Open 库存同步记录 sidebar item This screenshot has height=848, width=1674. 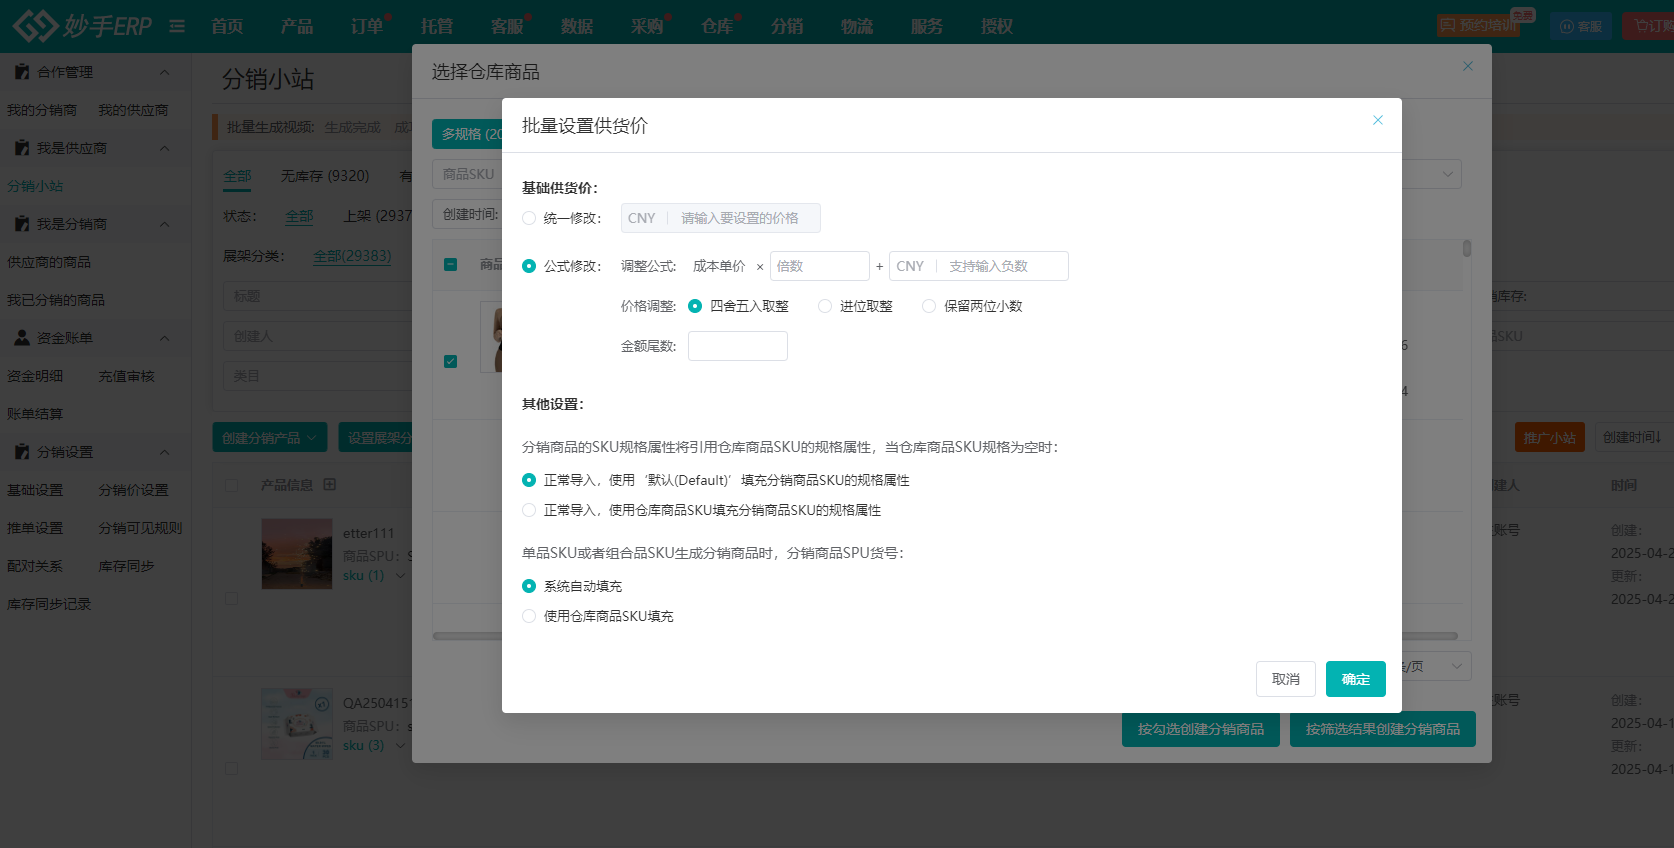point(49,604)
